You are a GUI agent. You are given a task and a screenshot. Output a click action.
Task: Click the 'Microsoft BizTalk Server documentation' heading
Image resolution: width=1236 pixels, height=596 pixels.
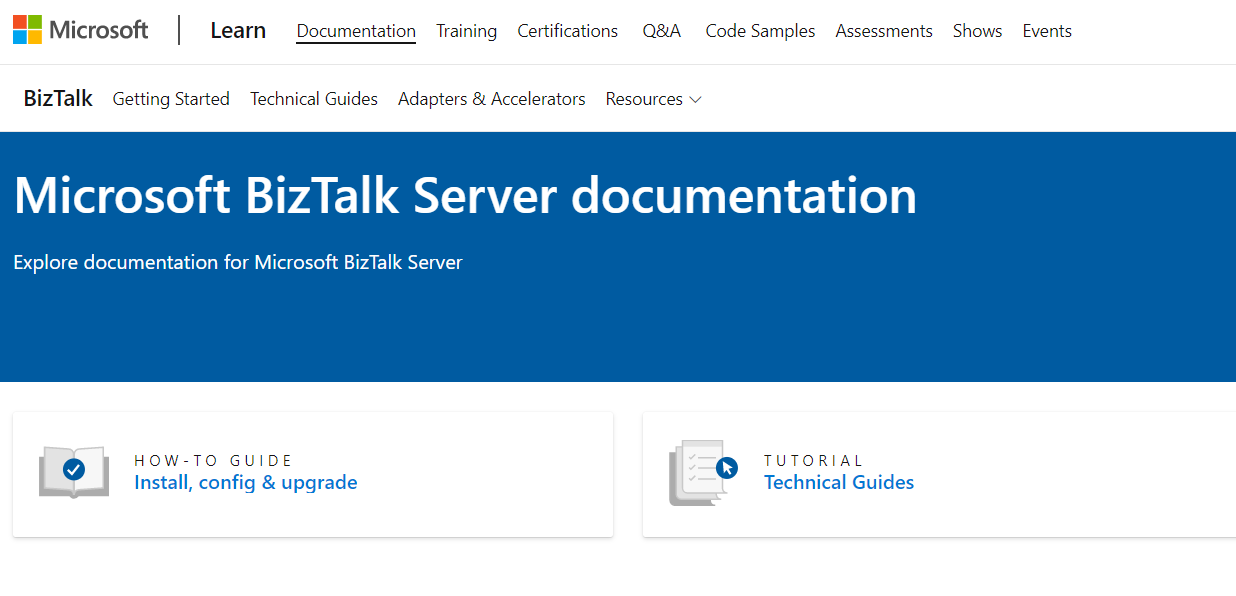(x=465, y=195)
